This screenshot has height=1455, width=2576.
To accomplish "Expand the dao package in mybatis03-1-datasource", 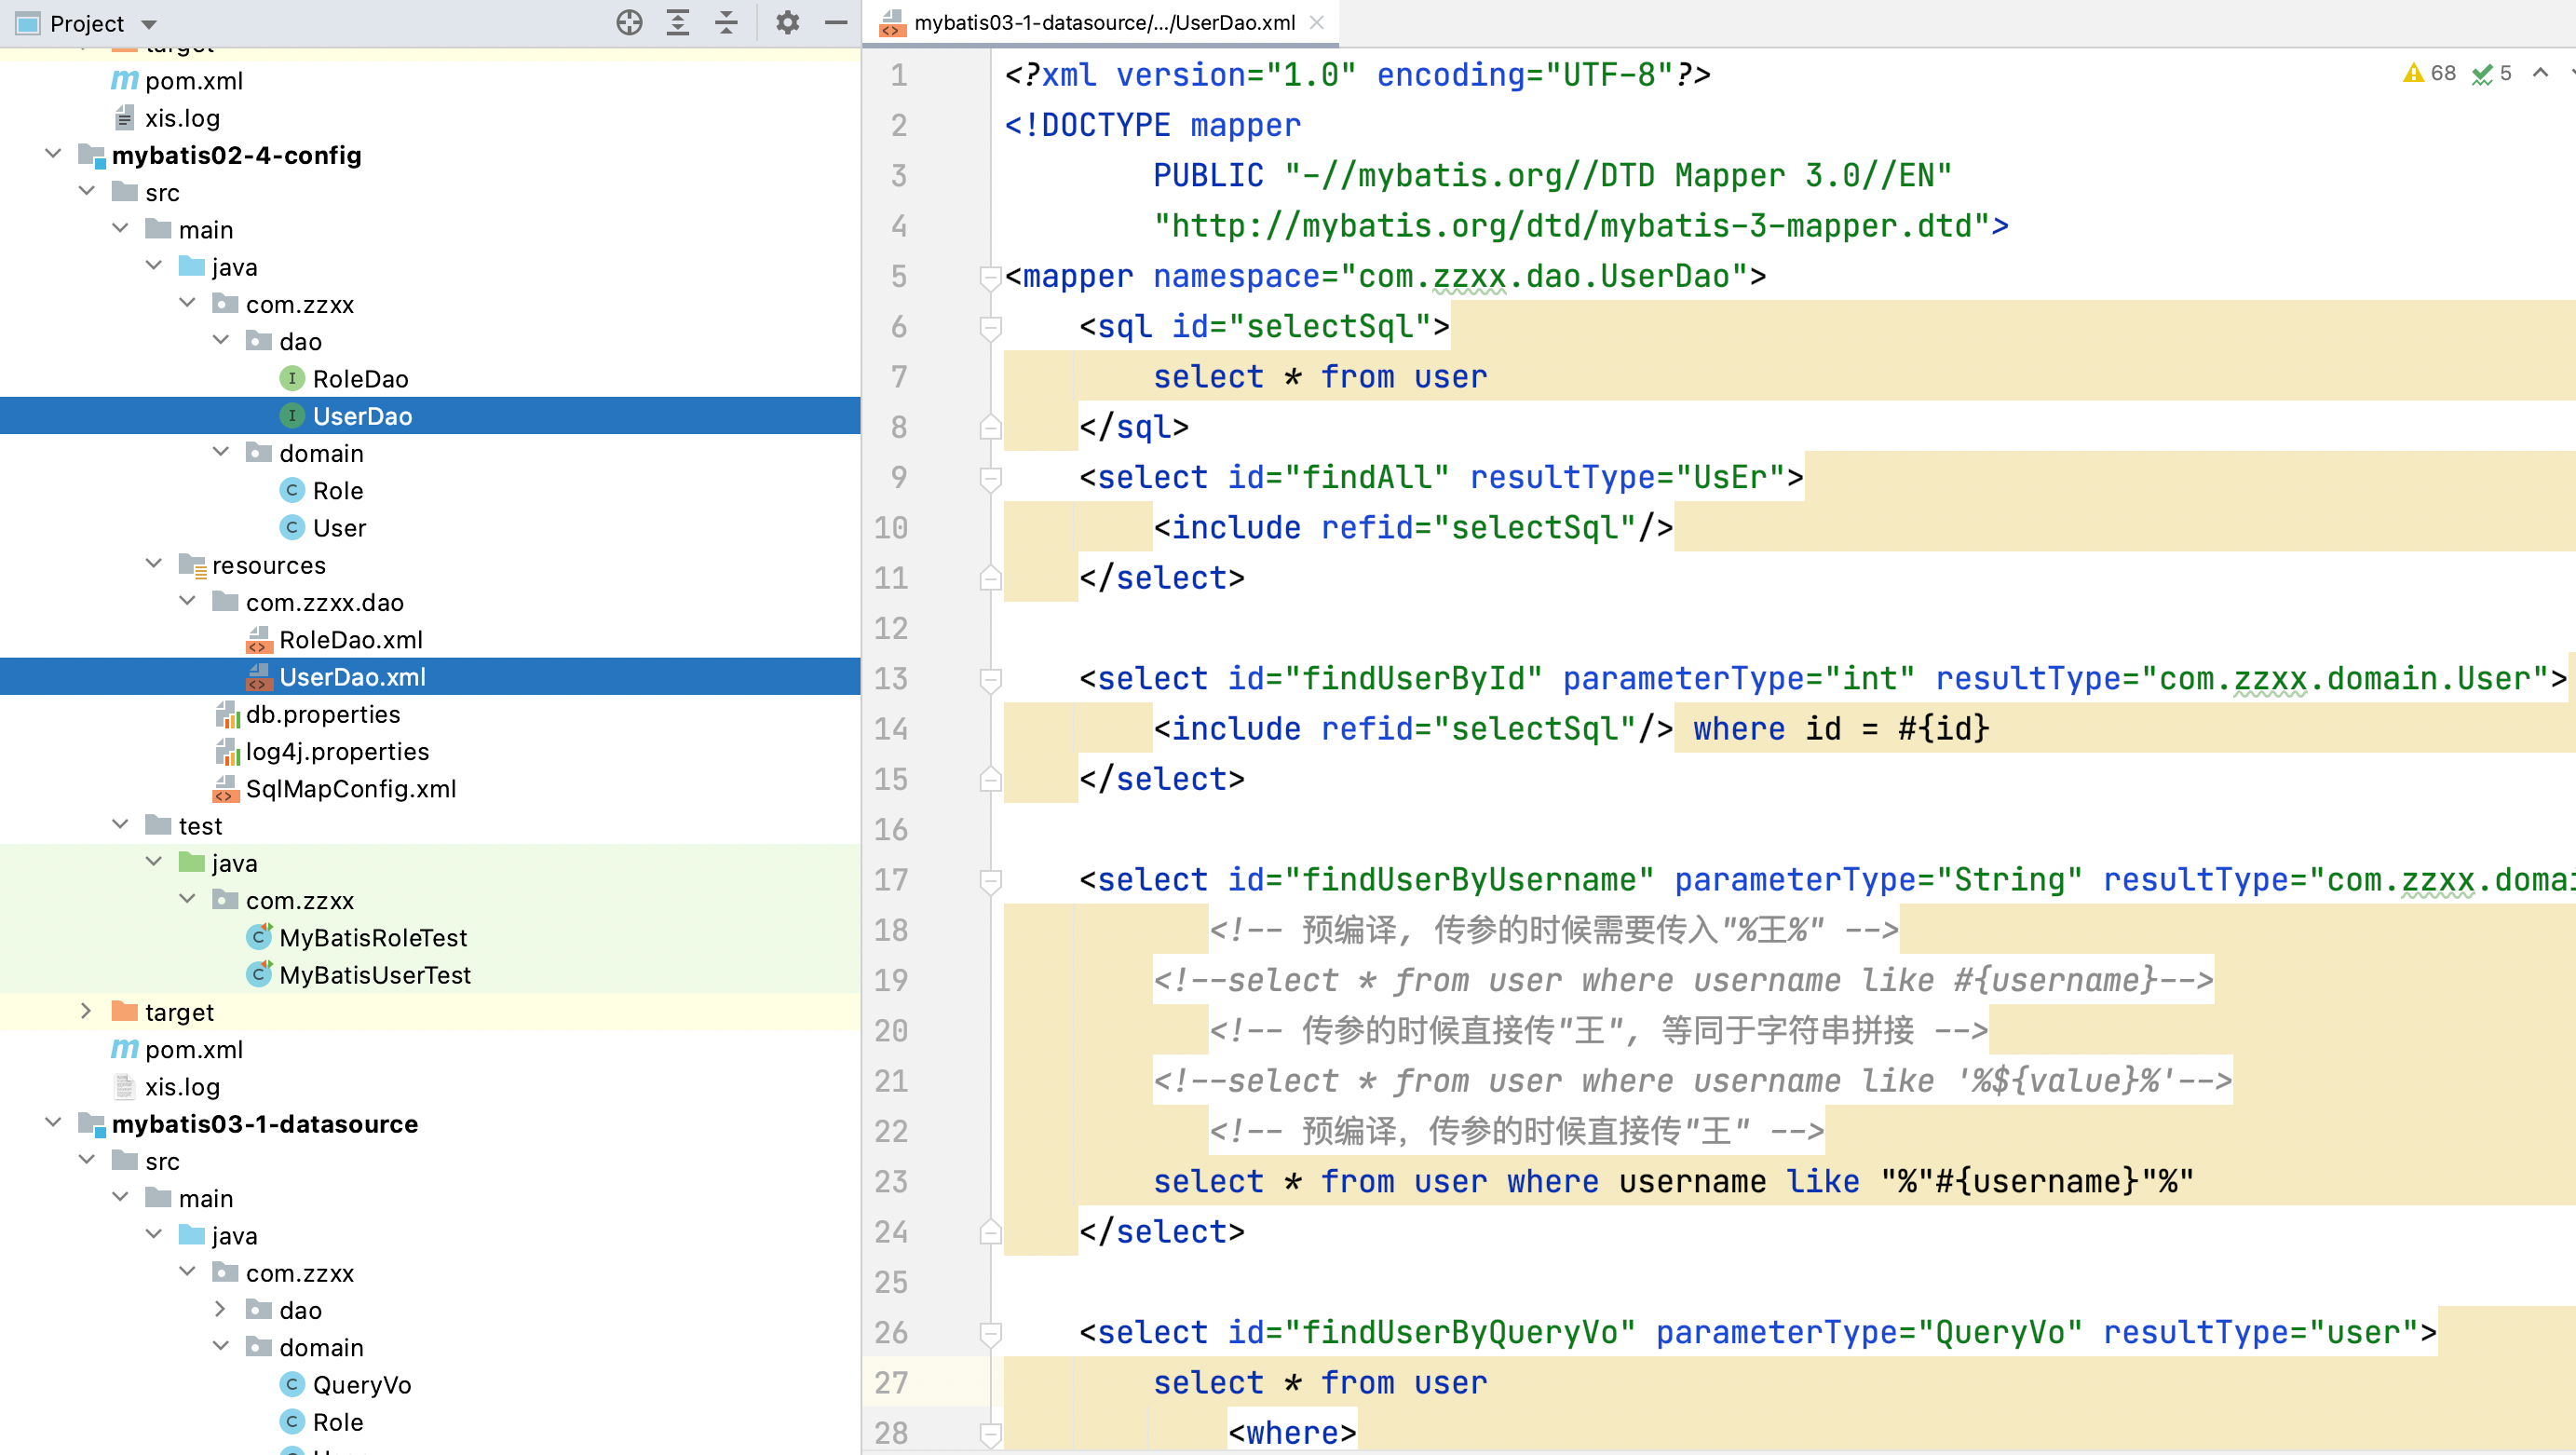I will pos(221,1309).
